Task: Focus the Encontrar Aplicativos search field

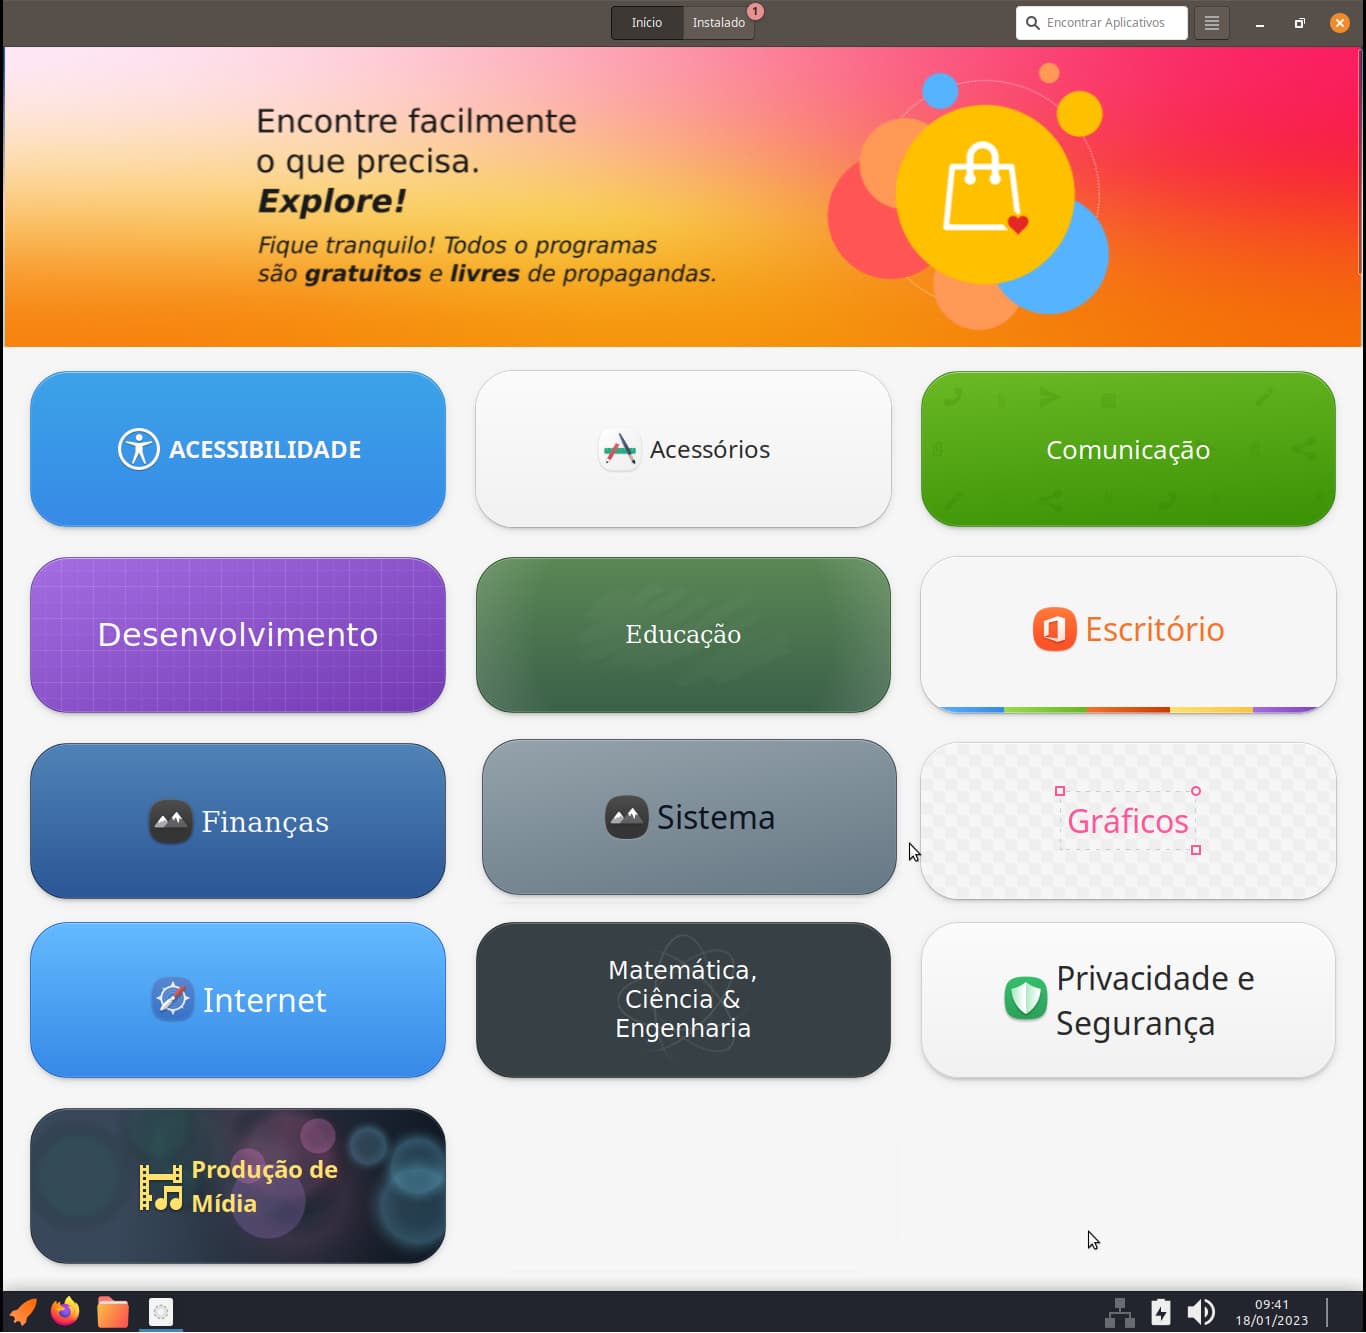Action: click(x=1102, y=22)
